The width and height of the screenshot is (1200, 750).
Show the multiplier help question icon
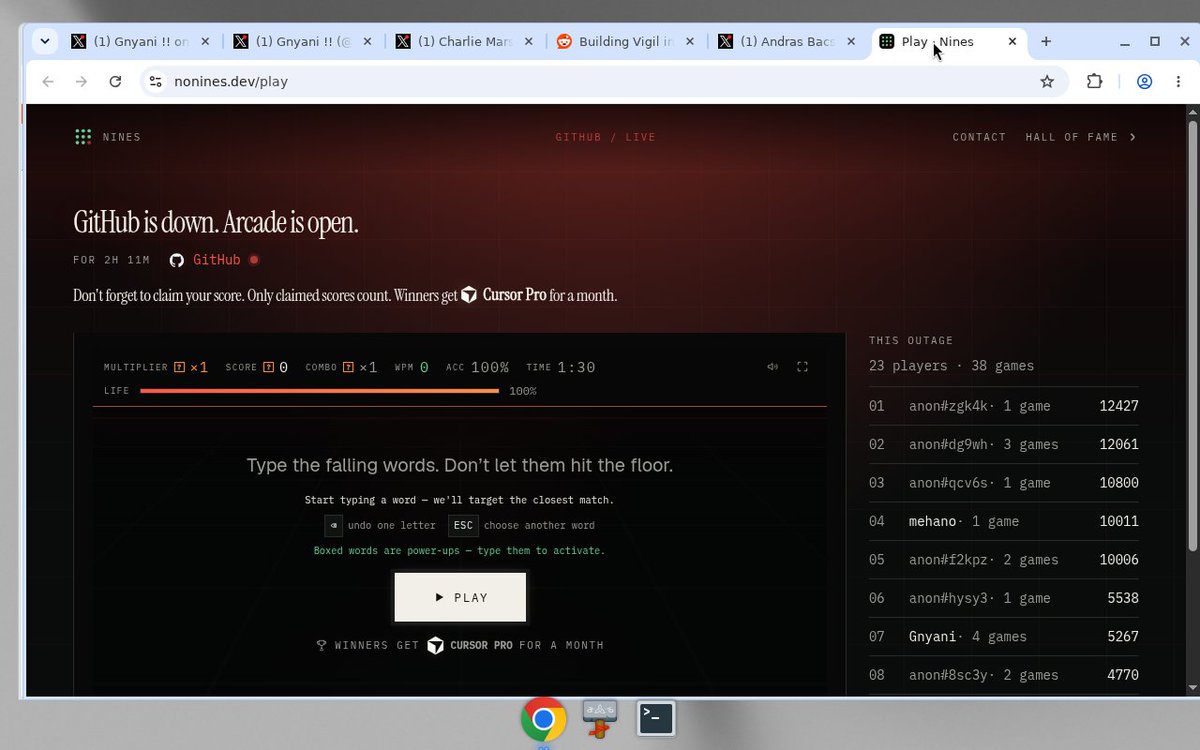click(x=179, y=368)
